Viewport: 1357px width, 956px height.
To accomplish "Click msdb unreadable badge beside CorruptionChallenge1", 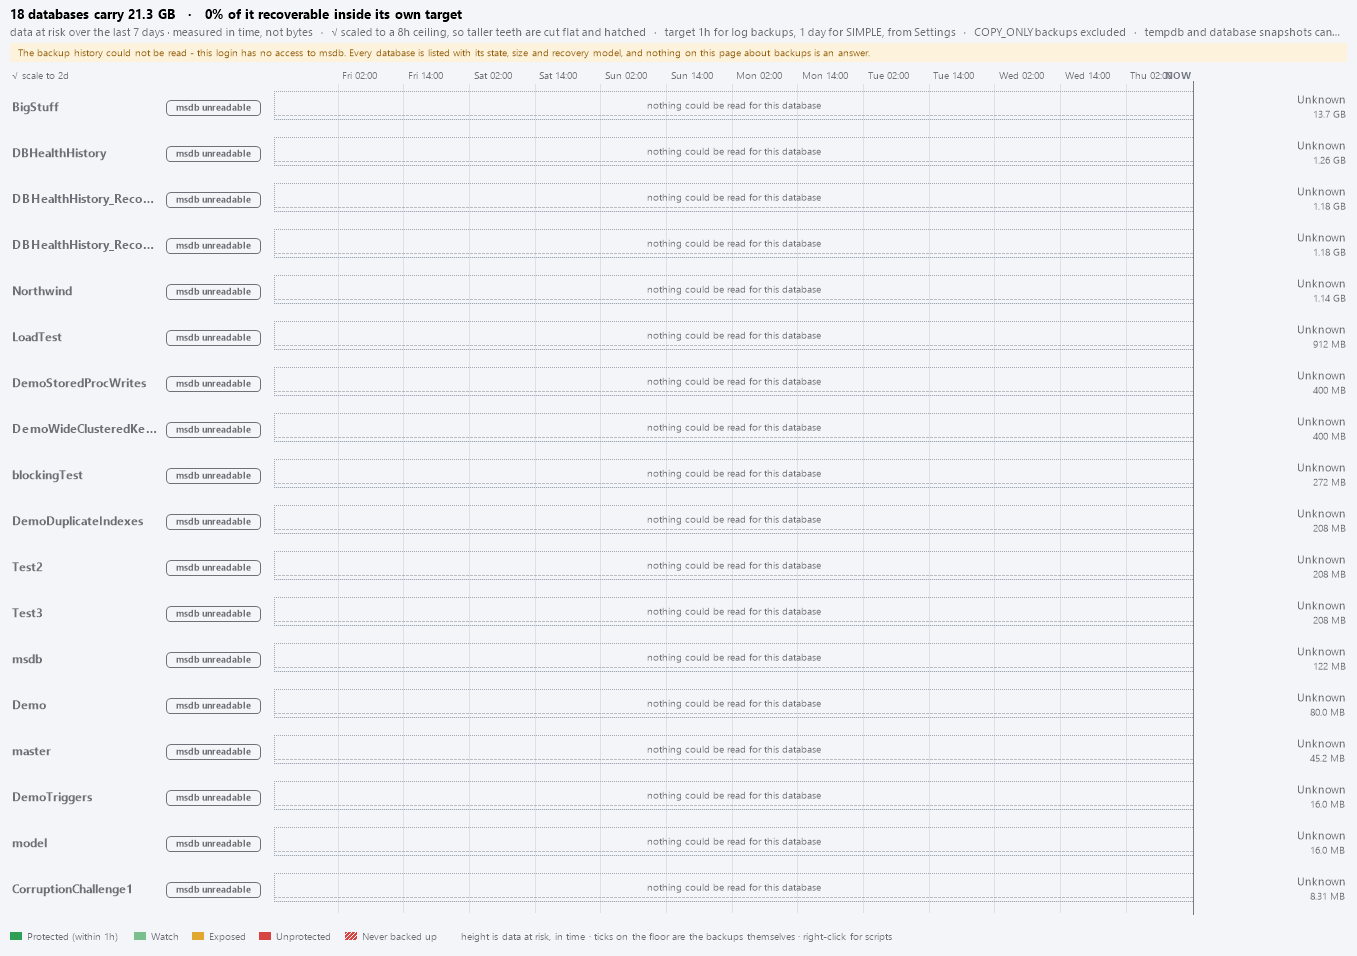I will click(213, 889).
